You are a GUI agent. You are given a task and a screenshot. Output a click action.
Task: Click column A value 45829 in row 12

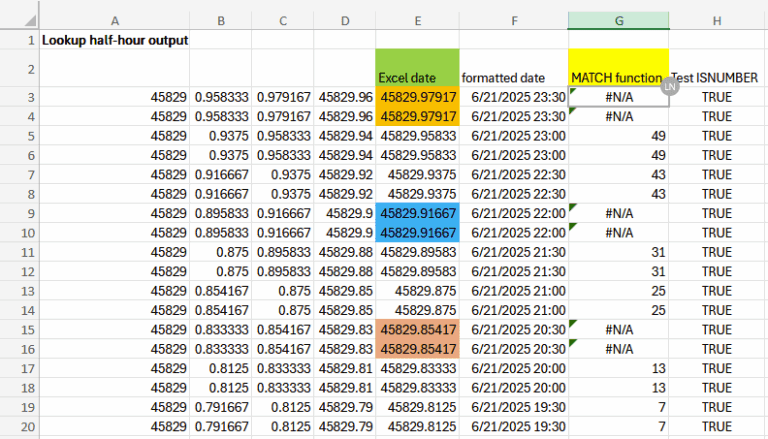pos(115,271)
